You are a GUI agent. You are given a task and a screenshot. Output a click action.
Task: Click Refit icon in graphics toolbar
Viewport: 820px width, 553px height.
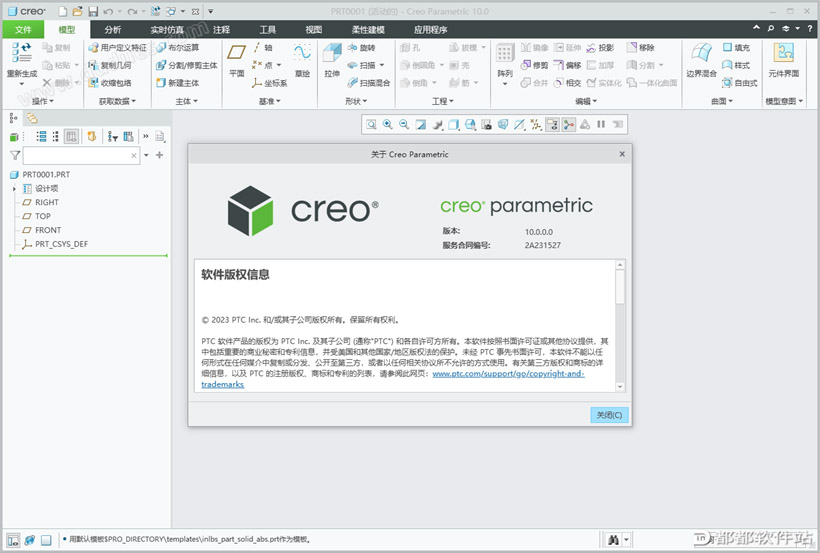pos(371,125)
